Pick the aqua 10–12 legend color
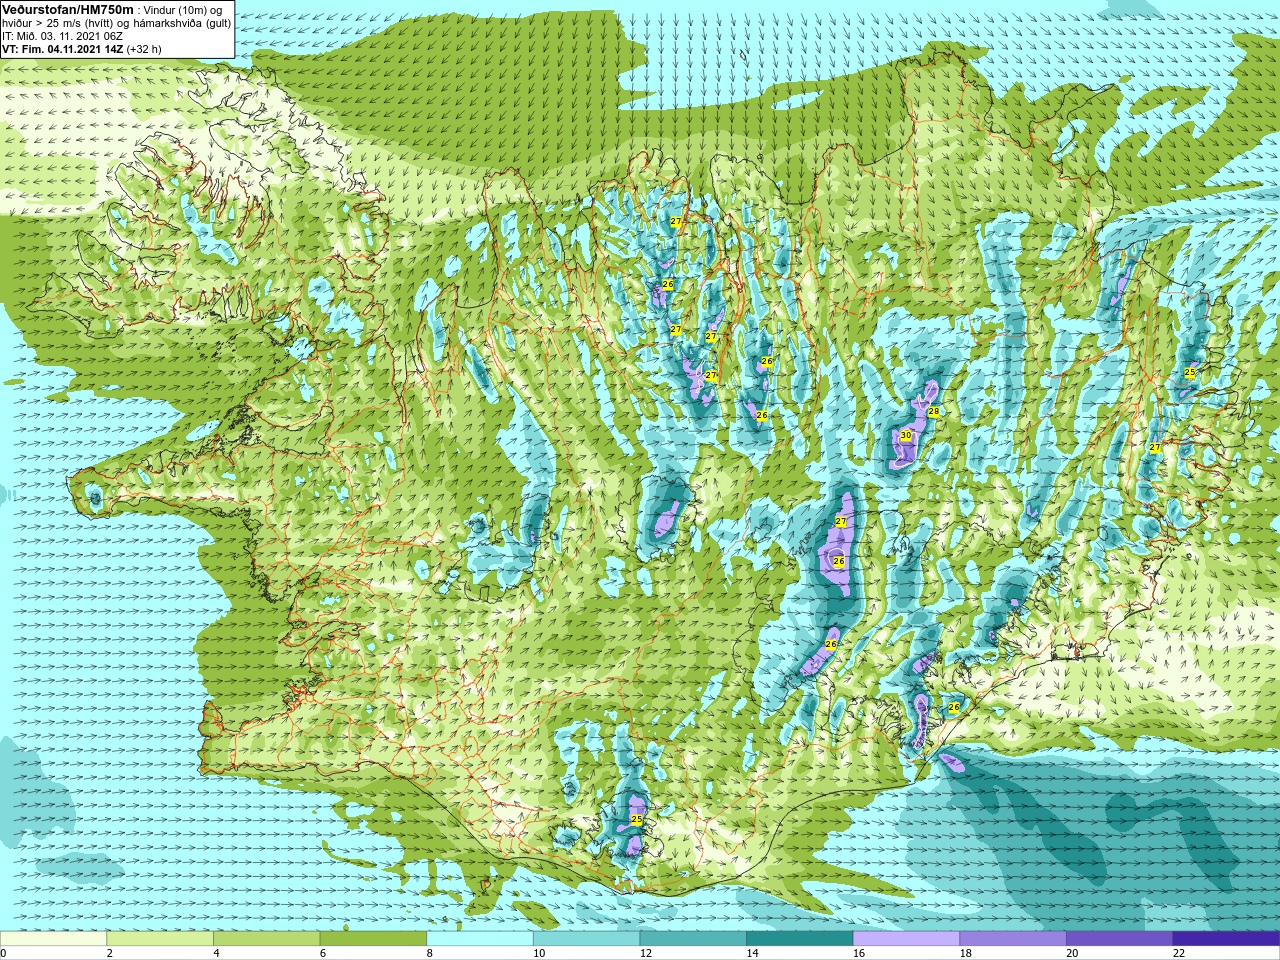Viewport: 1280px width, 960px height. (586, 939)
